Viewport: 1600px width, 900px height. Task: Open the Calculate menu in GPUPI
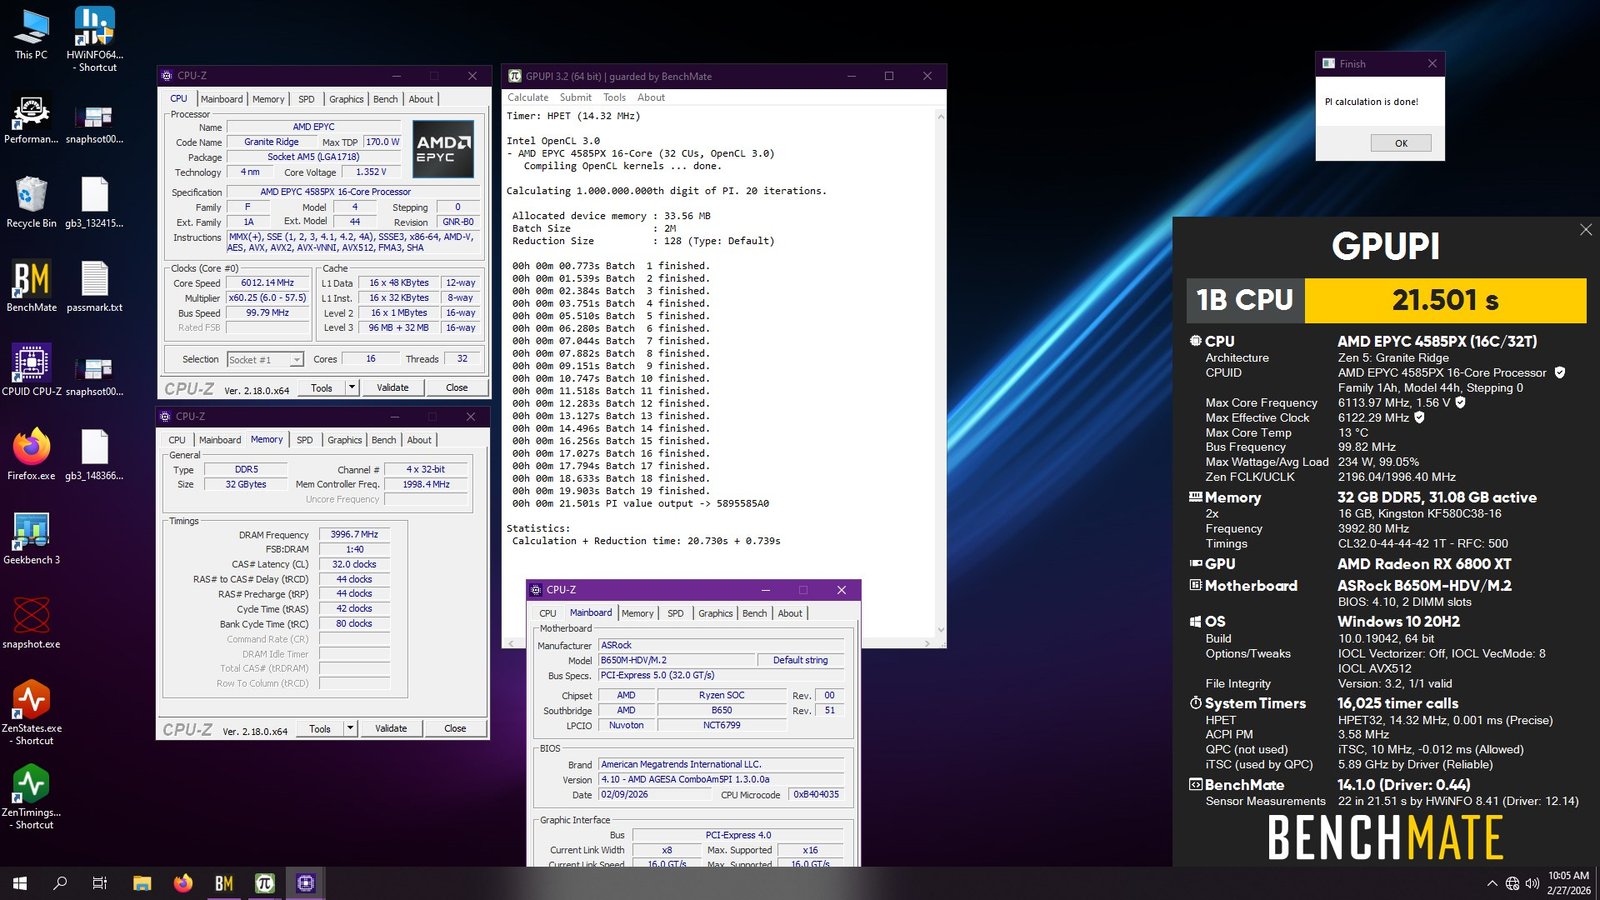(527, 98)
